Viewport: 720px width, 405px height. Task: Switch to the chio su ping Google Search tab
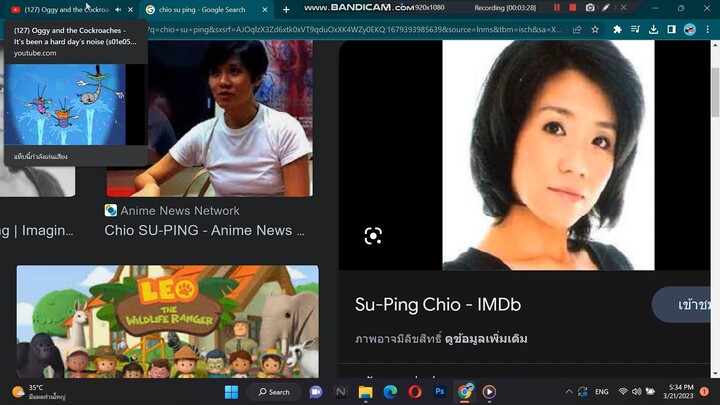202,9
